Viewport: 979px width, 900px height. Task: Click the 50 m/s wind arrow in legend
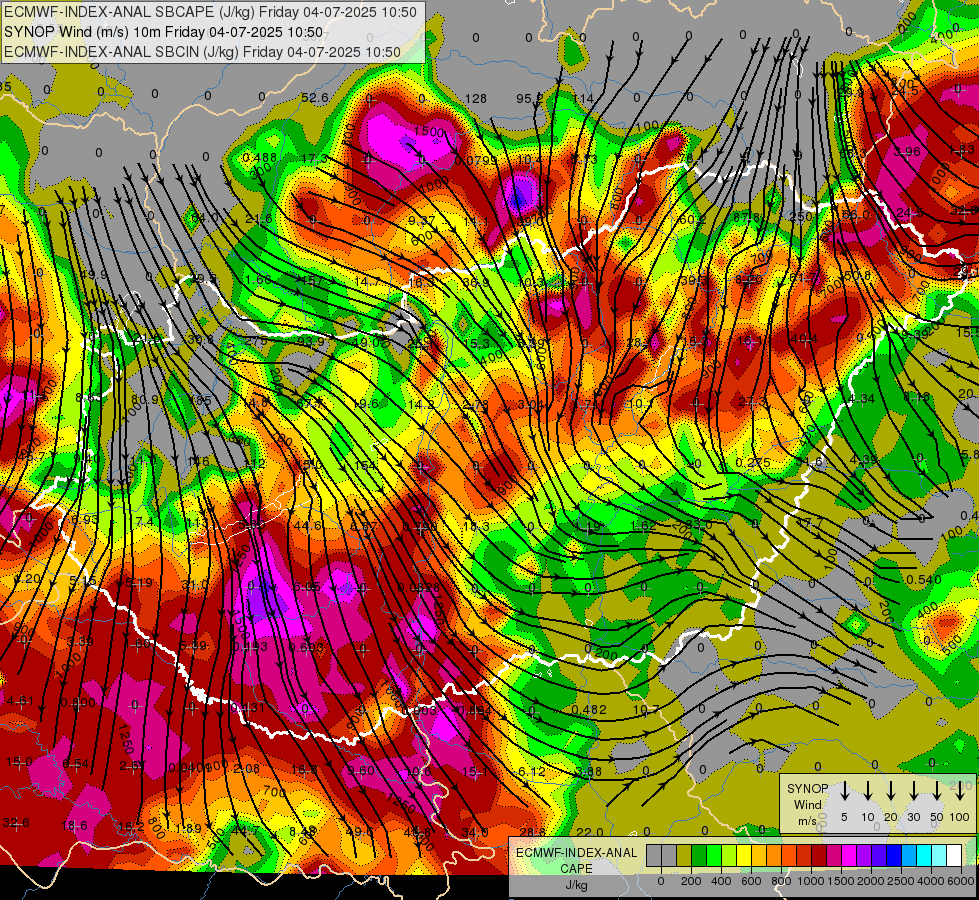(937, 791)
